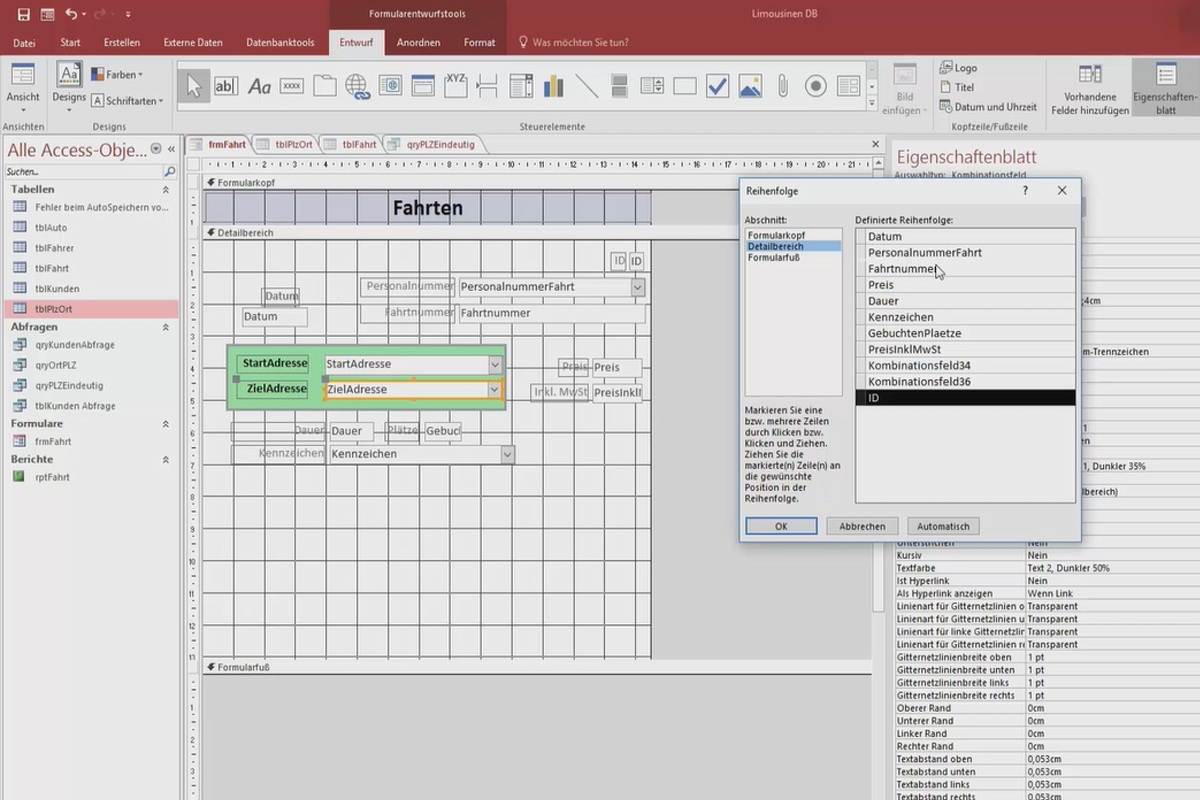The height and width of the screenshot is (800, 1200).
Task: Open the ZielAdresse combo box arrow in form
Action: [x=495, y=389]
